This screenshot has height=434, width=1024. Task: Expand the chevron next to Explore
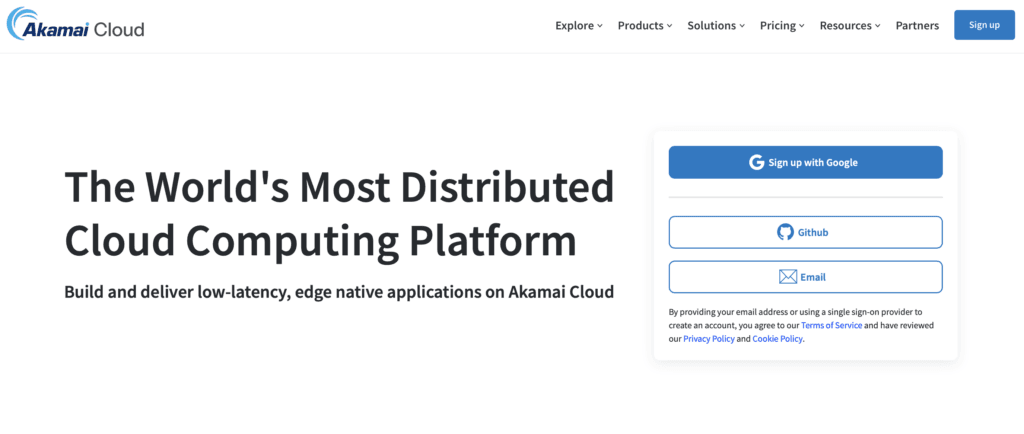coord(600,26)
